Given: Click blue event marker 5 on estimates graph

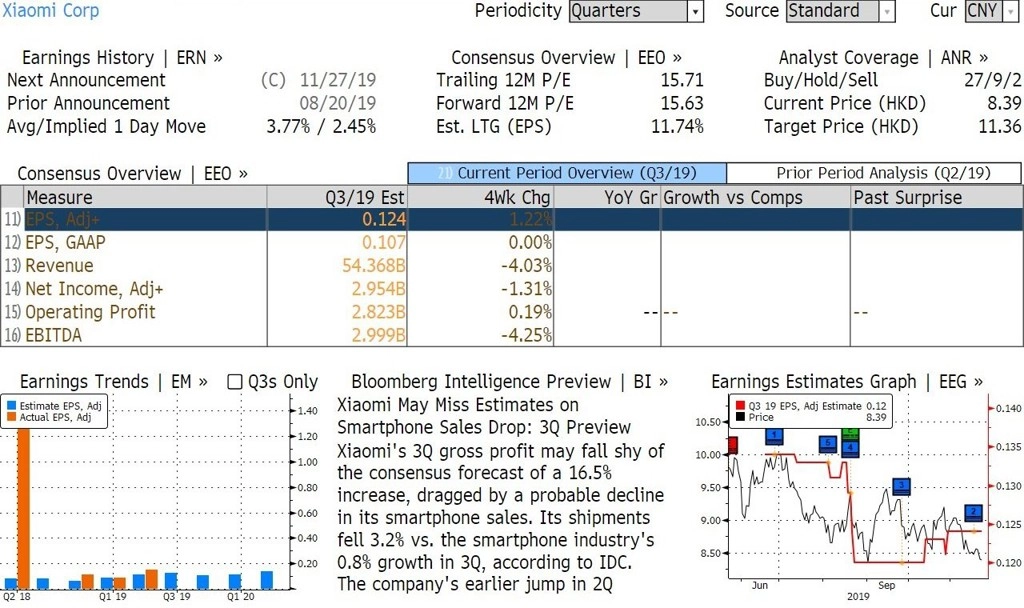Looking at the screenshot, I should coord(828,444).
